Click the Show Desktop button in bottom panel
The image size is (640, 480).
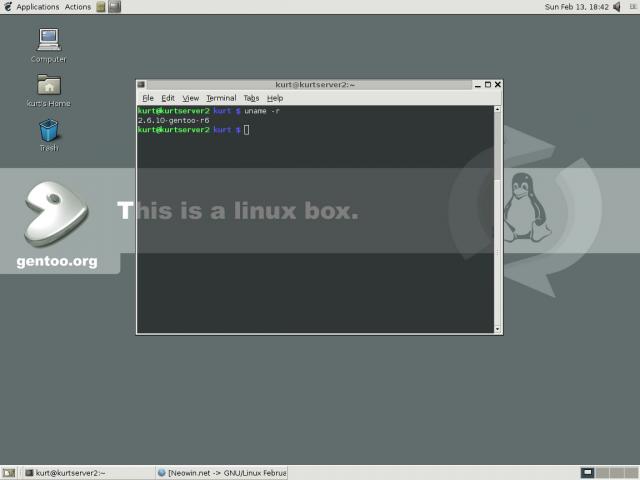[9, 473]
